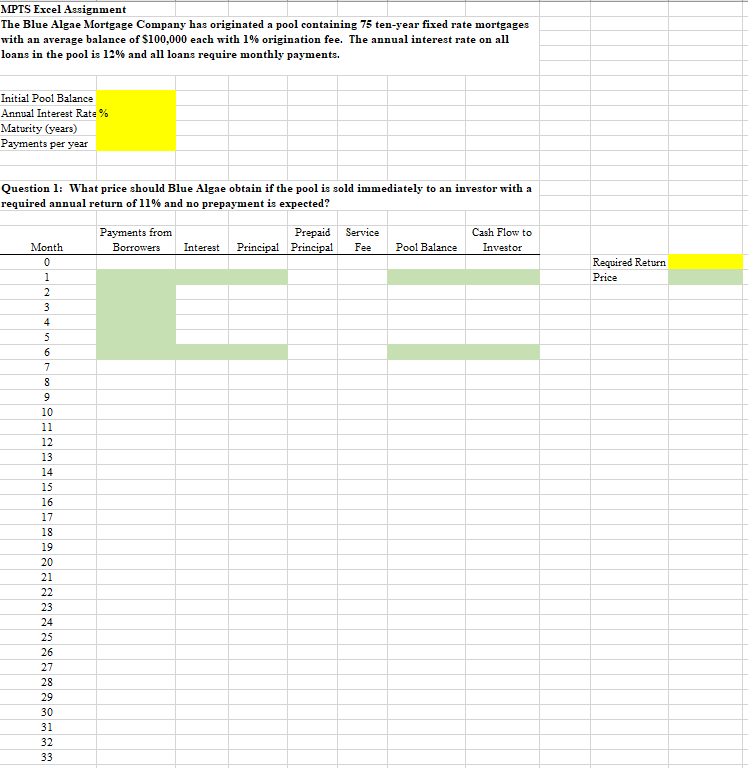The image size is (748, 768).
Task: Select the Pool Balance cell for month 0
Action: tap(427, 262)
